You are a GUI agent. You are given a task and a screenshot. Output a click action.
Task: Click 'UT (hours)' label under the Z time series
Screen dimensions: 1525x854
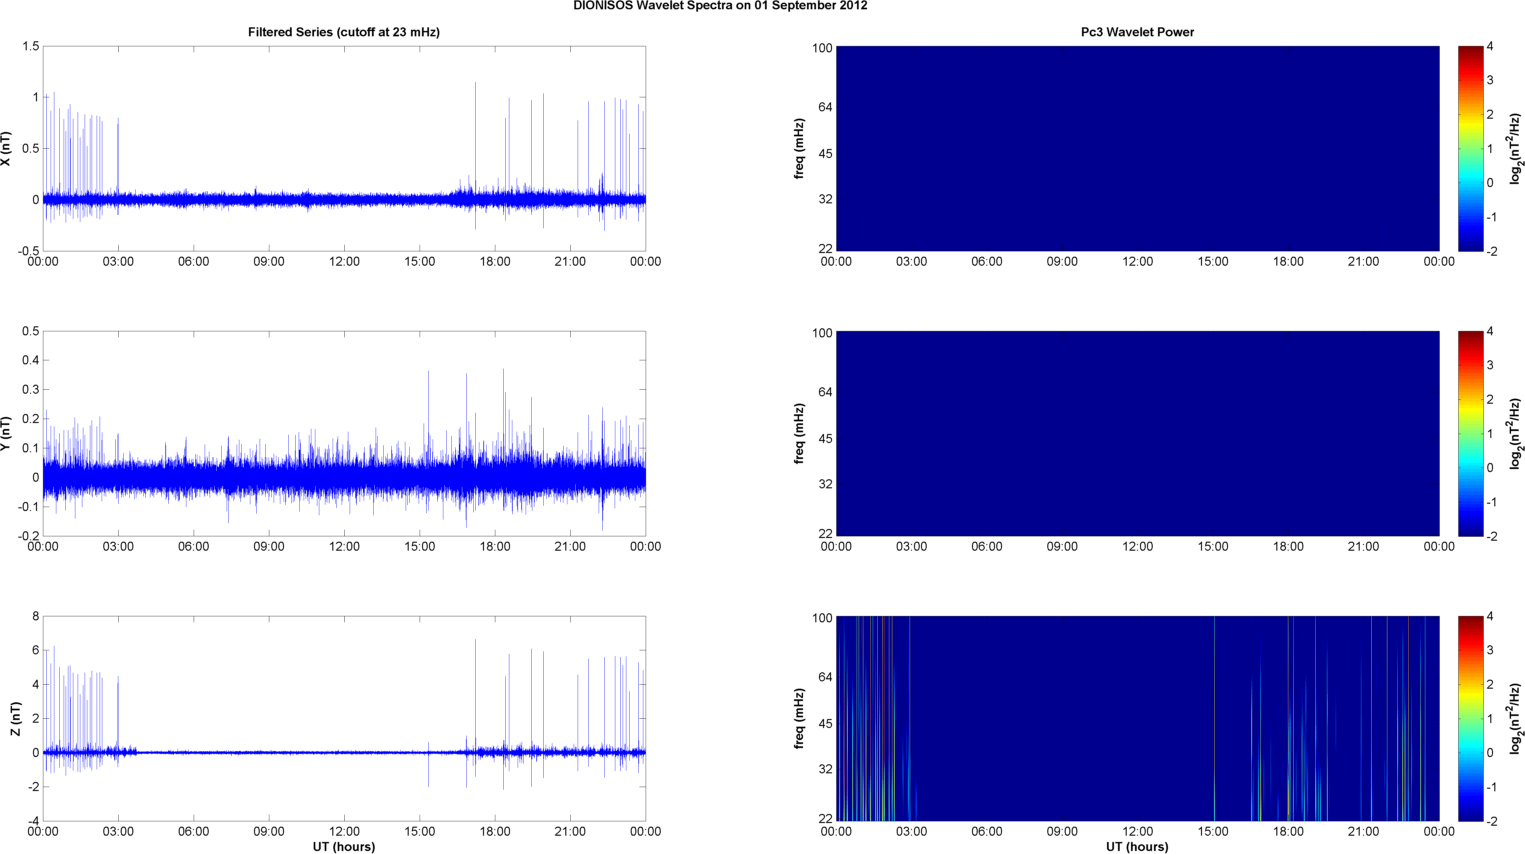pos(344,847)
